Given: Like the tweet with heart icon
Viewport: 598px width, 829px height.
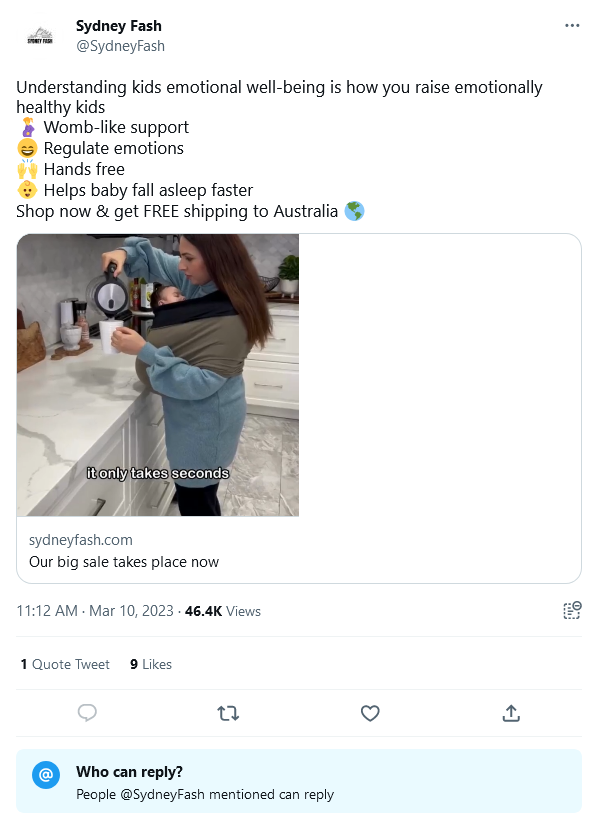Looking at the screenshot, I should pos(370,713).
